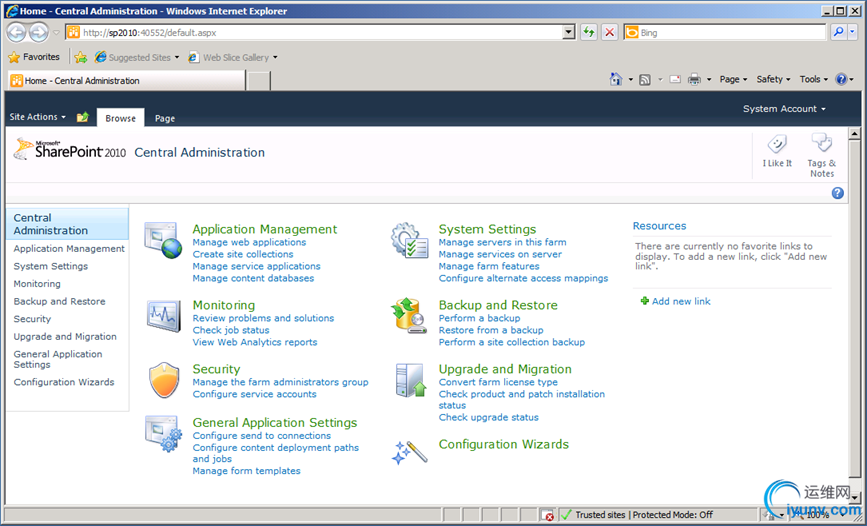
Task: Open the System Account dropdown
Action: [784, 109]
